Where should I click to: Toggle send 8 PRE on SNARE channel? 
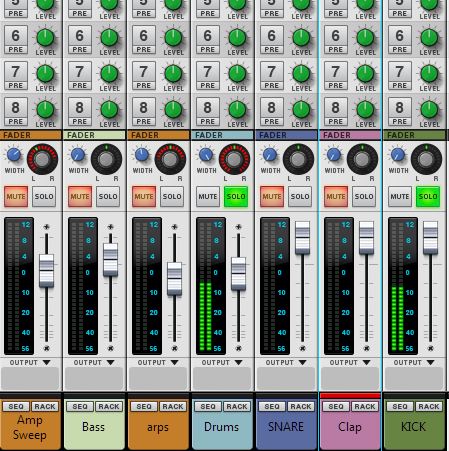pyautogui.click(x=271, y=112)
